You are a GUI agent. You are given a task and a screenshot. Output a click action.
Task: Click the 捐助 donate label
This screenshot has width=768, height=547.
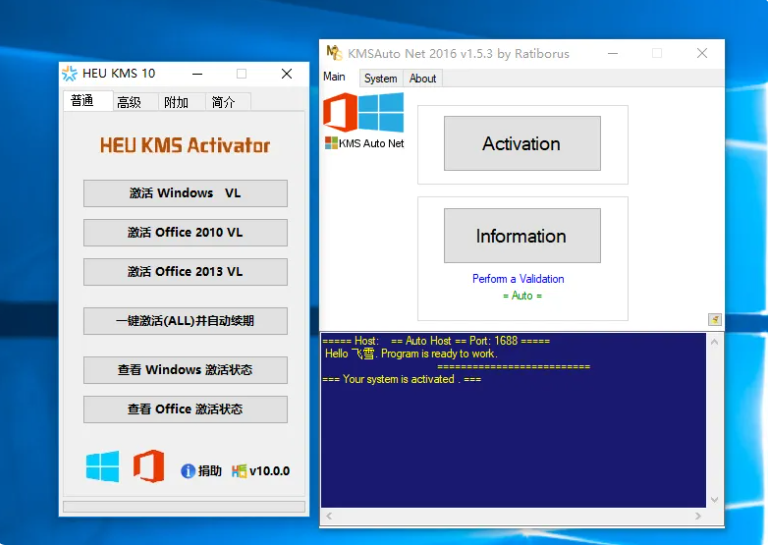(x=210, y=471)
